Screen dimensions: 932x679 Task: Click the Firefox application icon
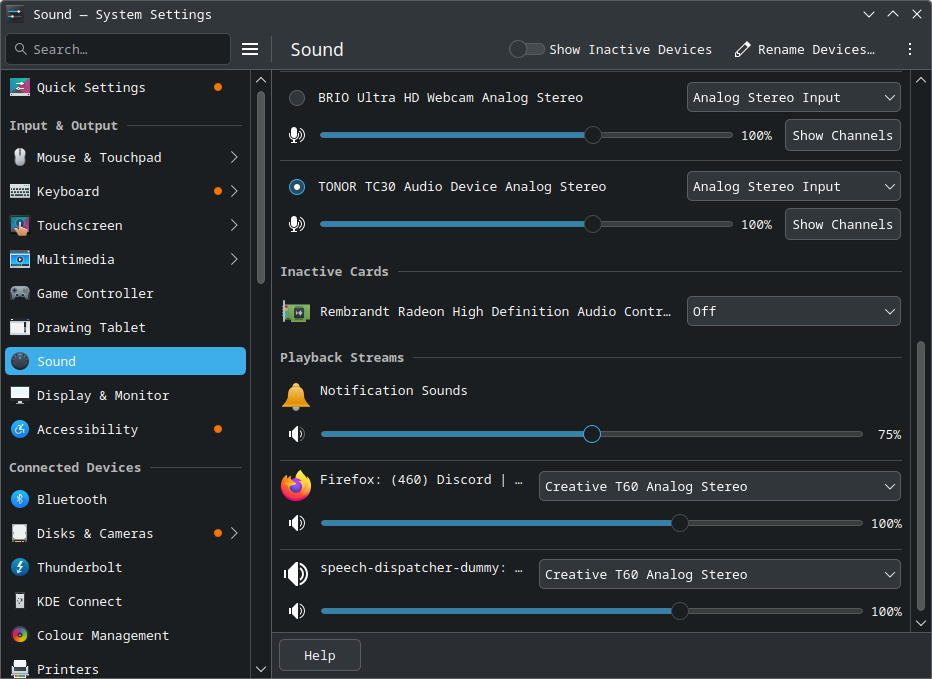pyautogui.click(x=296, y=486)
